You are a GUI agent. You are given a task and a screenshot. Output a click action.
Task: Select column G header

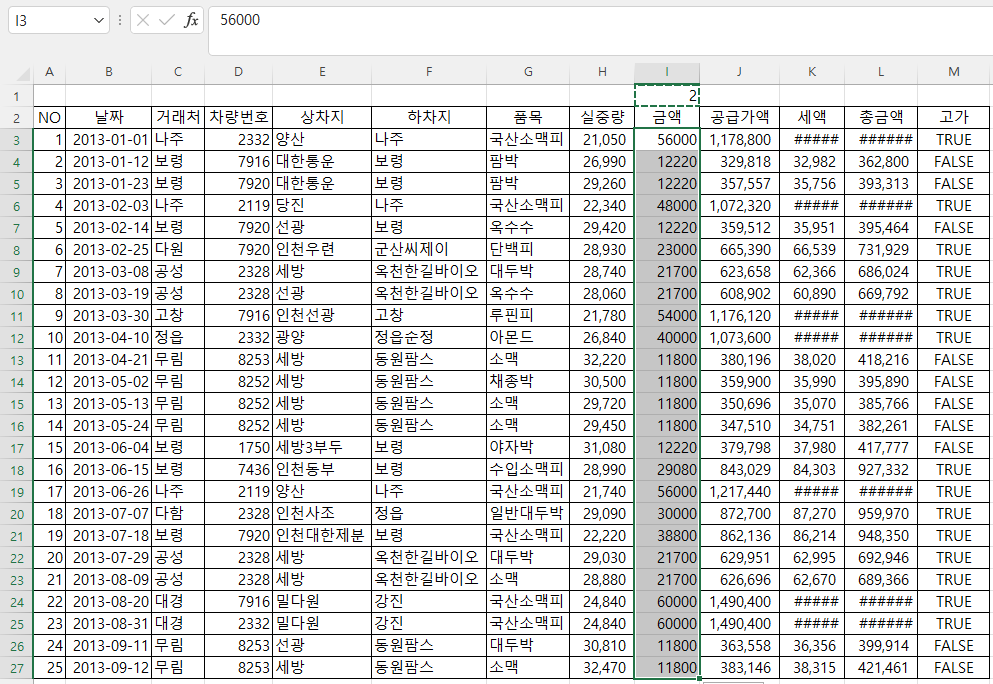528,72
